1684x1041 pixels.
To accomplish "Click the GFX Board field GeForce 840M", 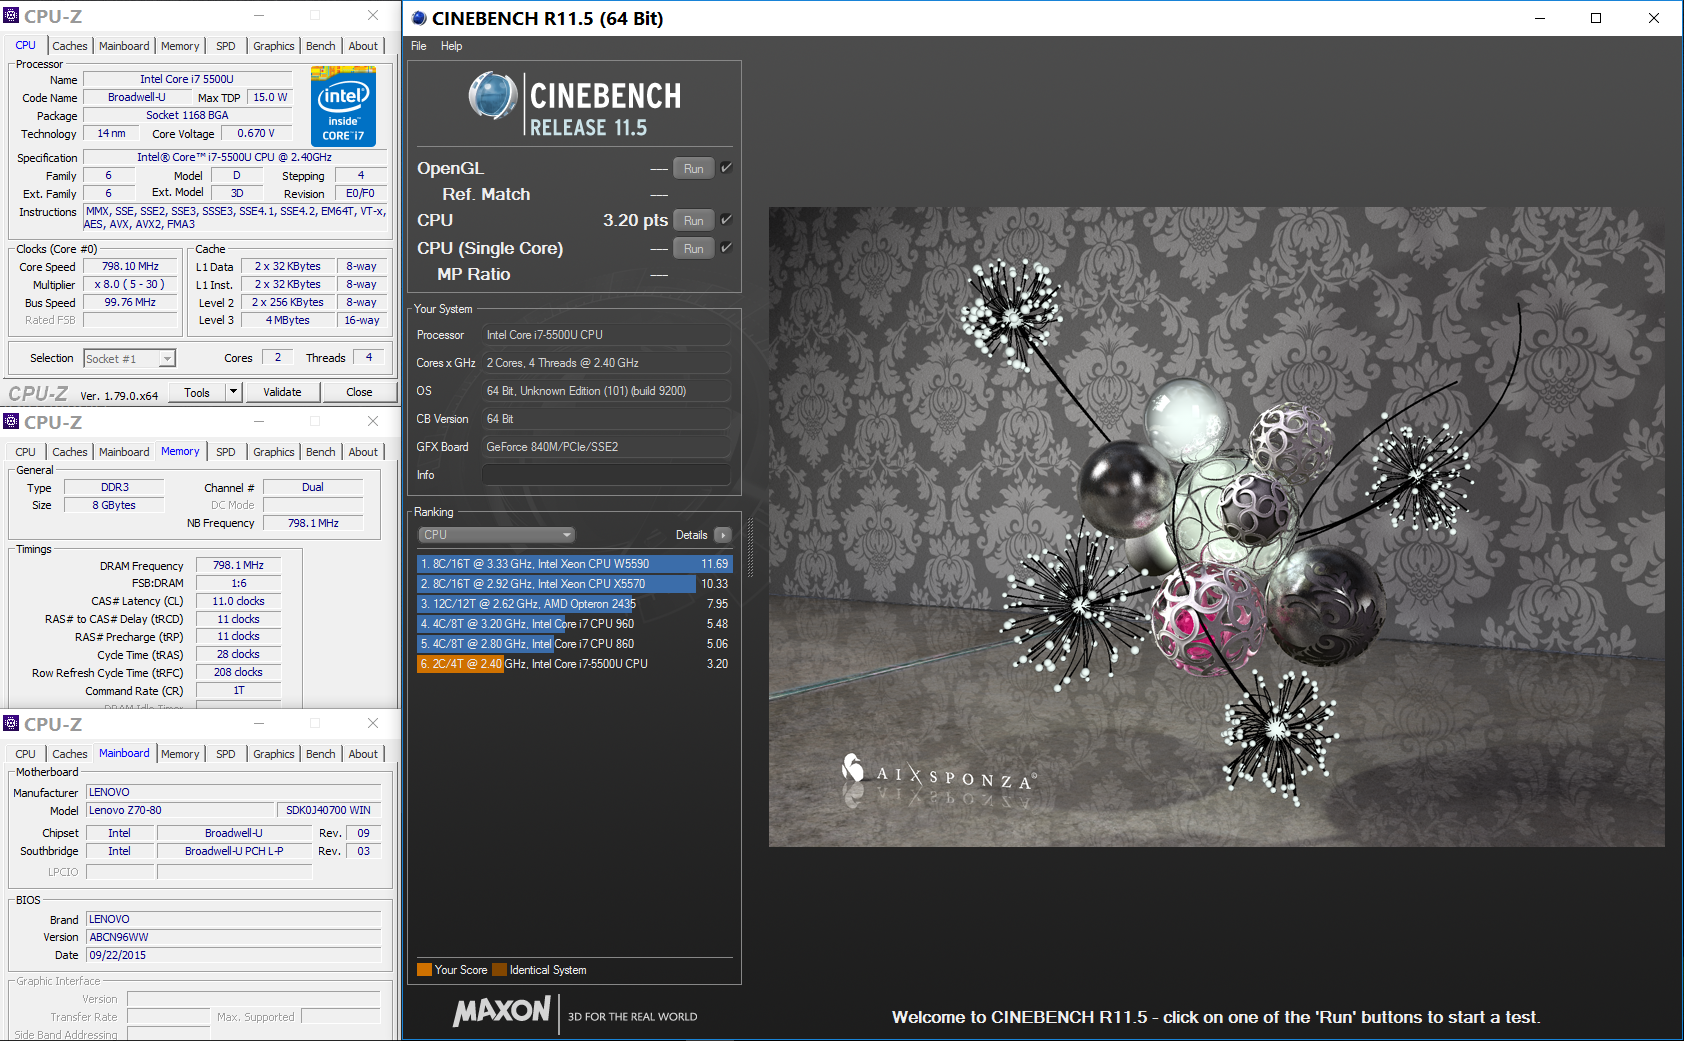I will 606,447.
